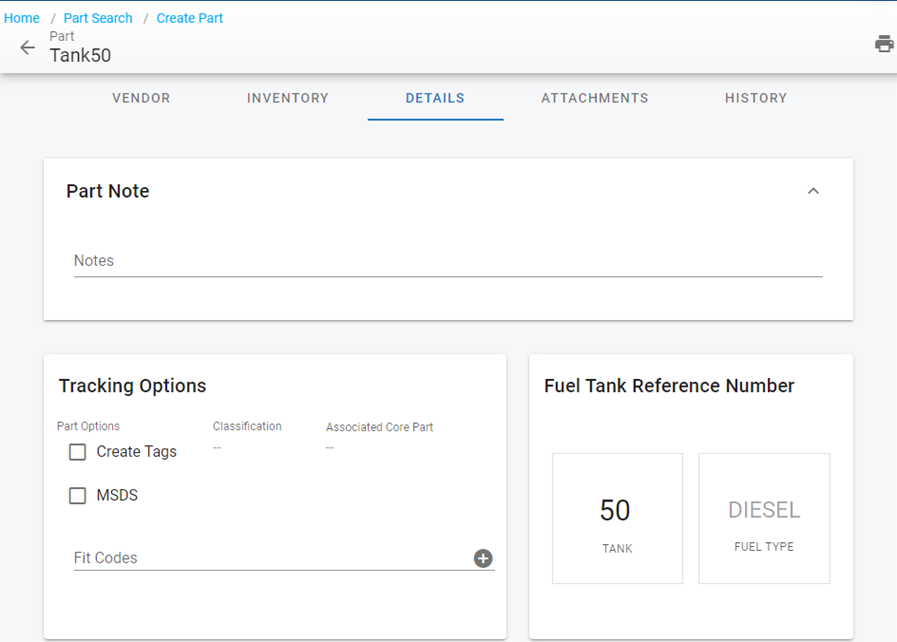Switch to the Vendor tab
The image size is (897, 642).
pos(141,98)
